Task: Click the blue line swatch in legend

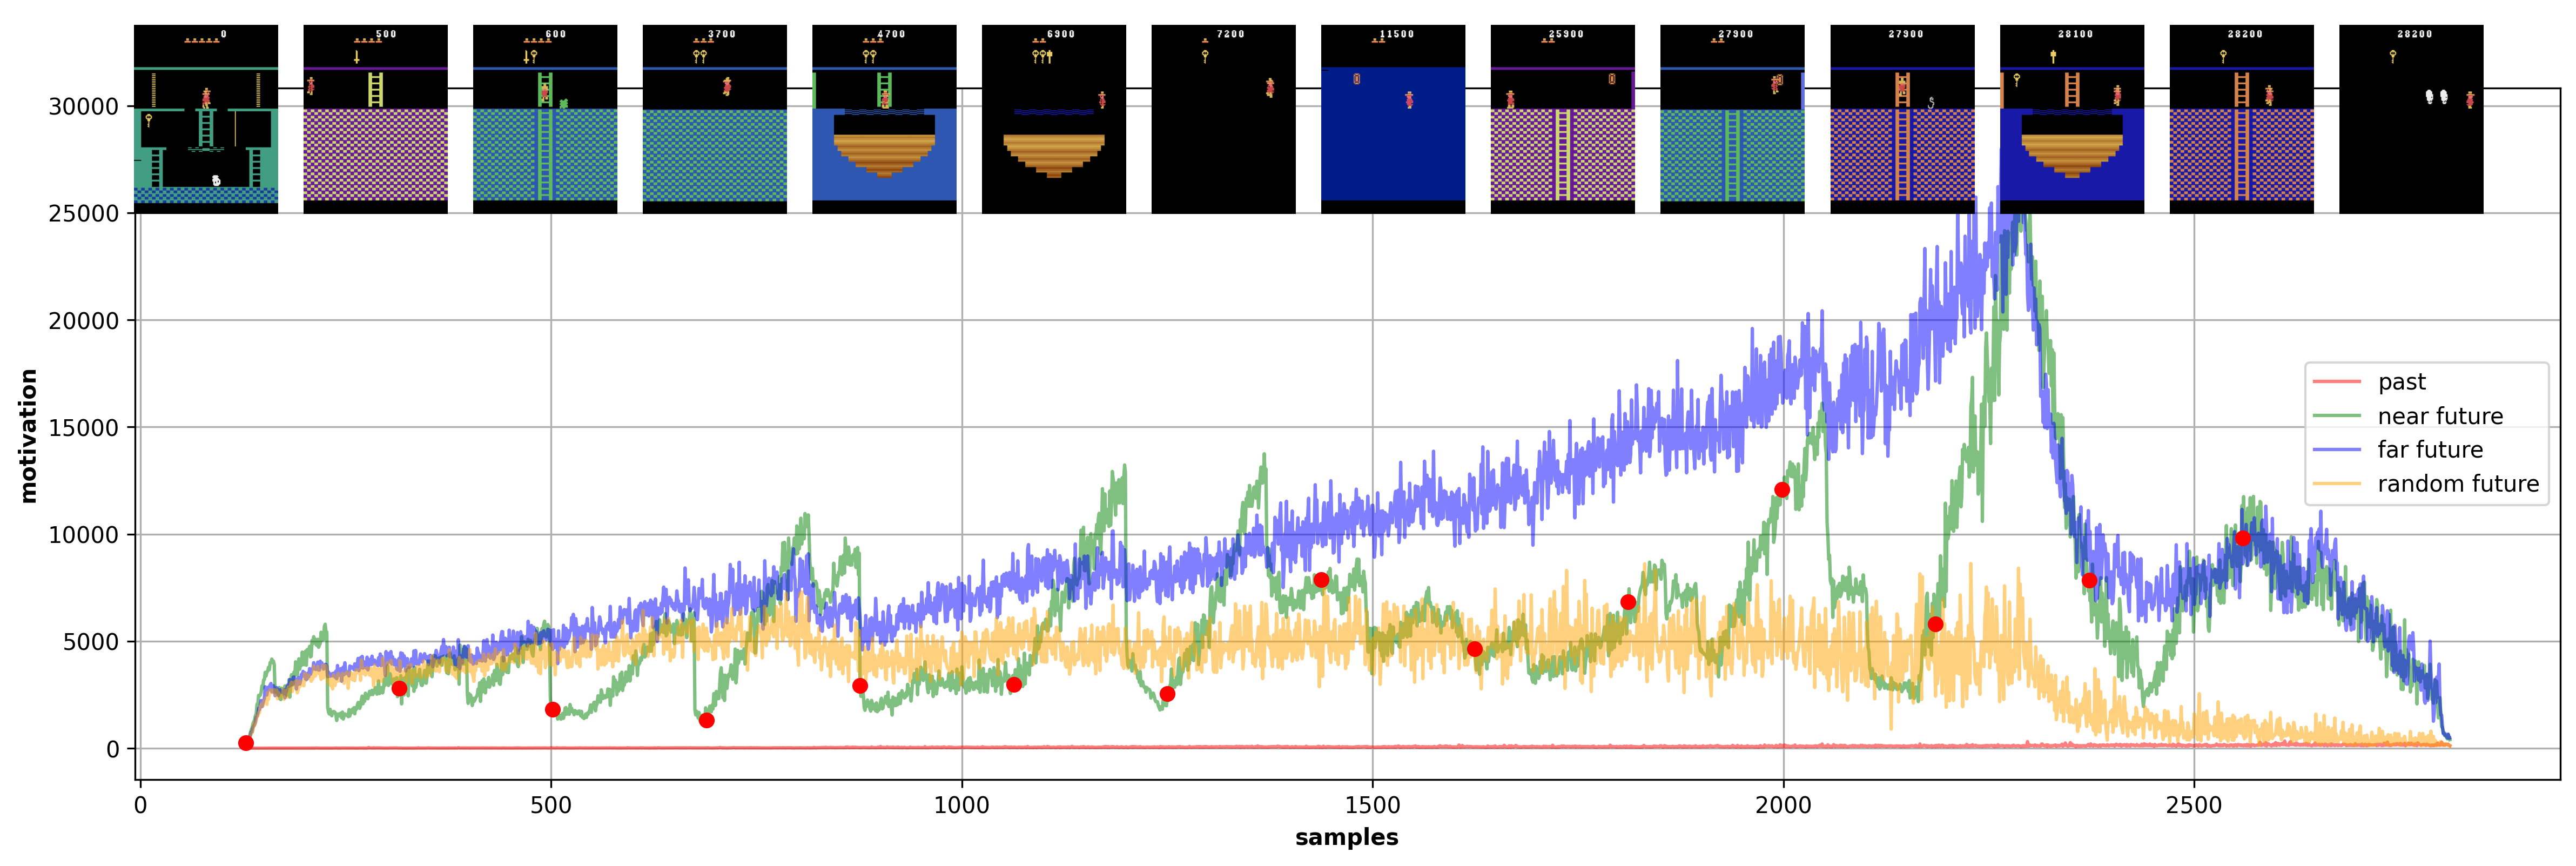Action: 2337,450
